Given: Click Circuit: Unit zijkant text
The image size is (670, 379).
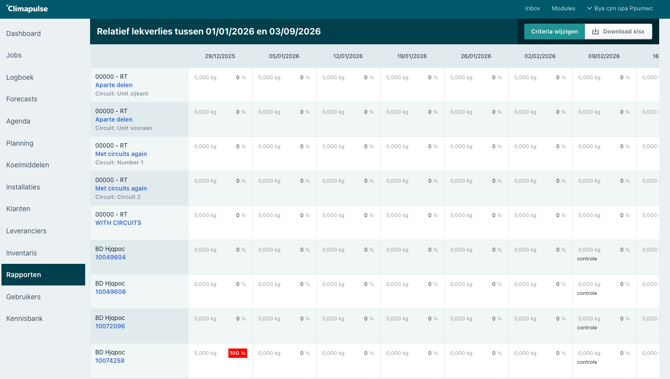Looking at the screenshot, I should click(121, 94).
